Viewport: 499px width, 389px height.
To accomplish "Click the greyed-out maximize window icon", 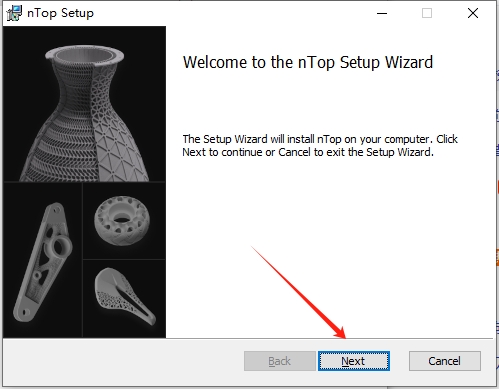I will 427,13.
